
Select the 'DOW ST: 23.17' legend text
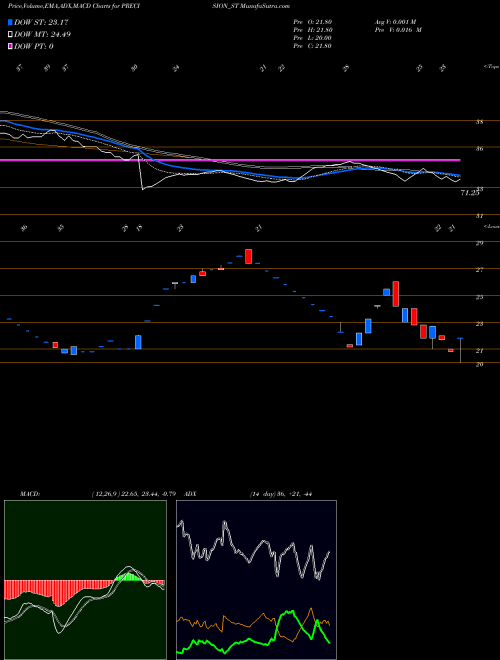41,22
